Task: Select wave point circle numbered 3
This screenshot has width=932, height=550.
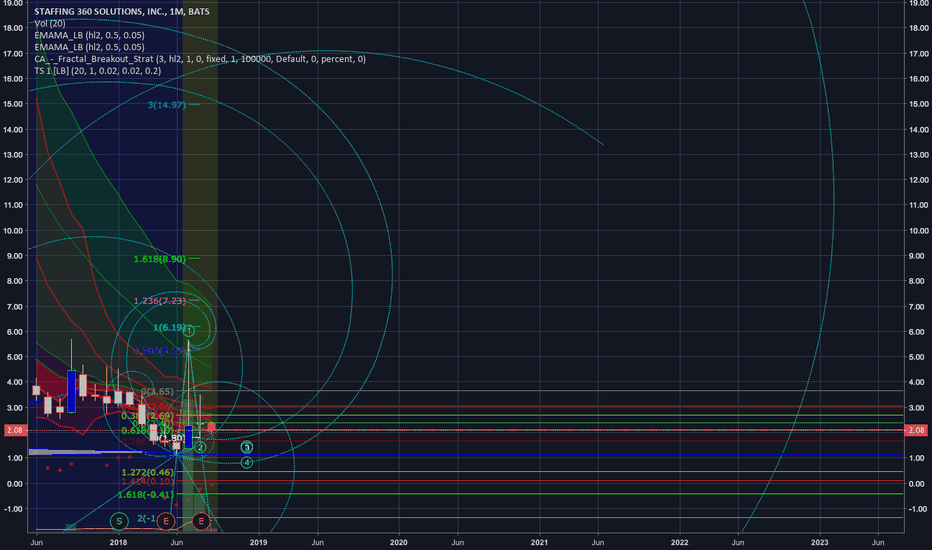Action: (x=247, y=447)
